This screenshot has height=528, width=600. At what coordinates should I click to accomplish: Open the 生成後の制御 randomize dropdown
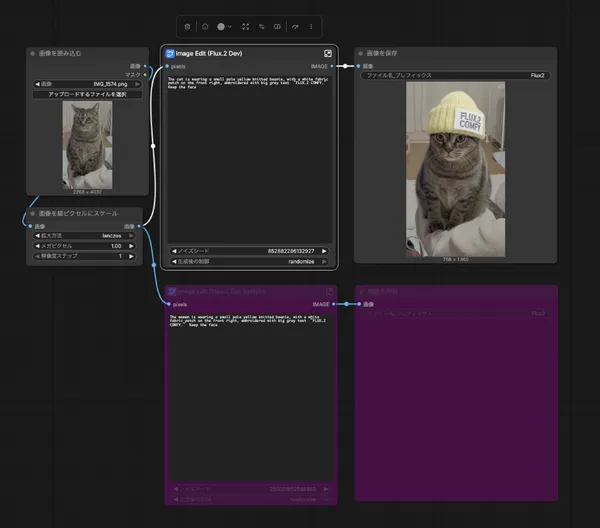pos(249,261)
